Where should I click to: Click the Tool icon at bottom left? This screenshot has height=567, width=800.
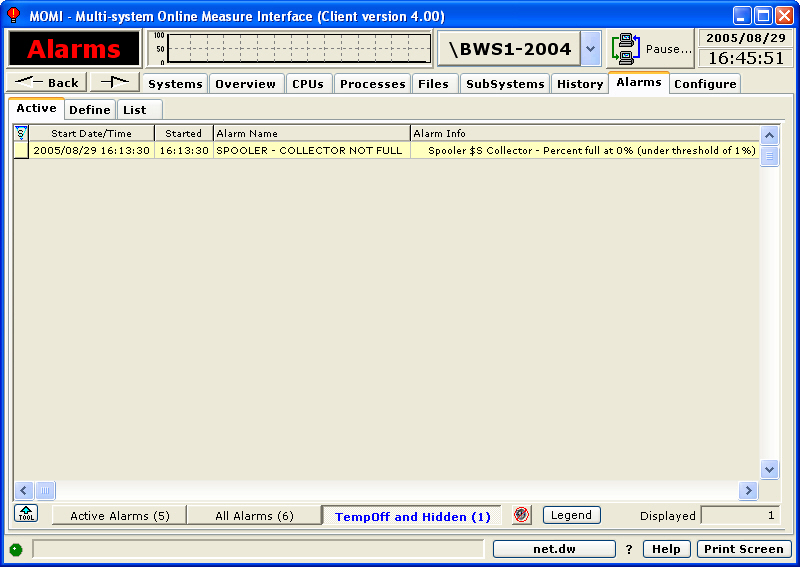pyautogui.click(x=26, y=514)
